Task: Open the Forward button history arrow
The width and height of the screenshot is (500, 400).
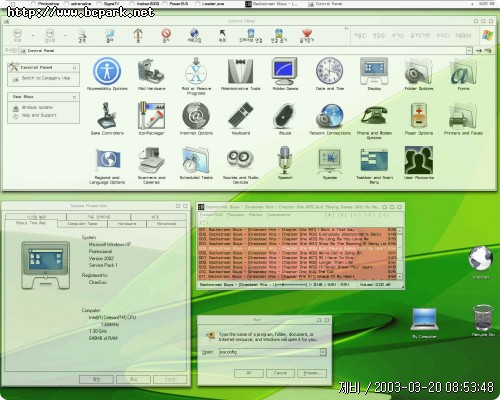Action: click(65, 35)
